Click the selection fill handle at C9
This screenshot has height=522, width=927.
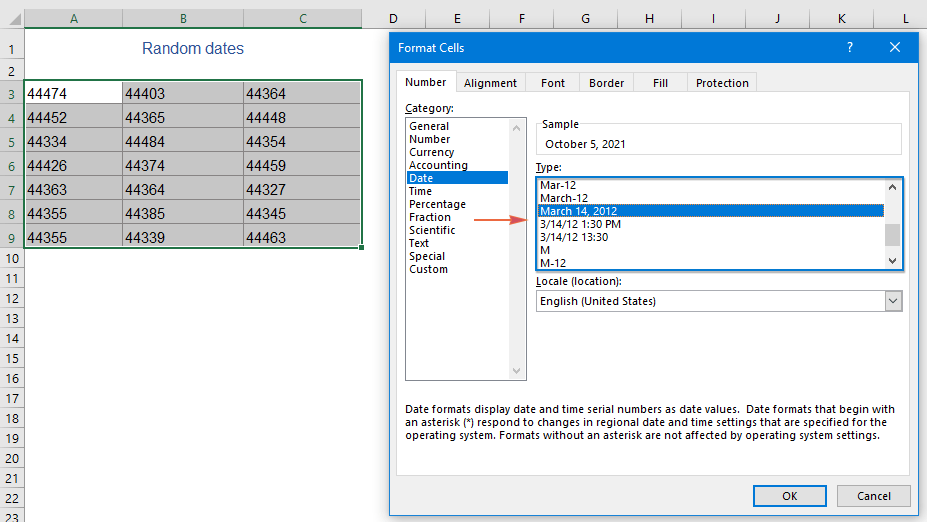(361, 247)
